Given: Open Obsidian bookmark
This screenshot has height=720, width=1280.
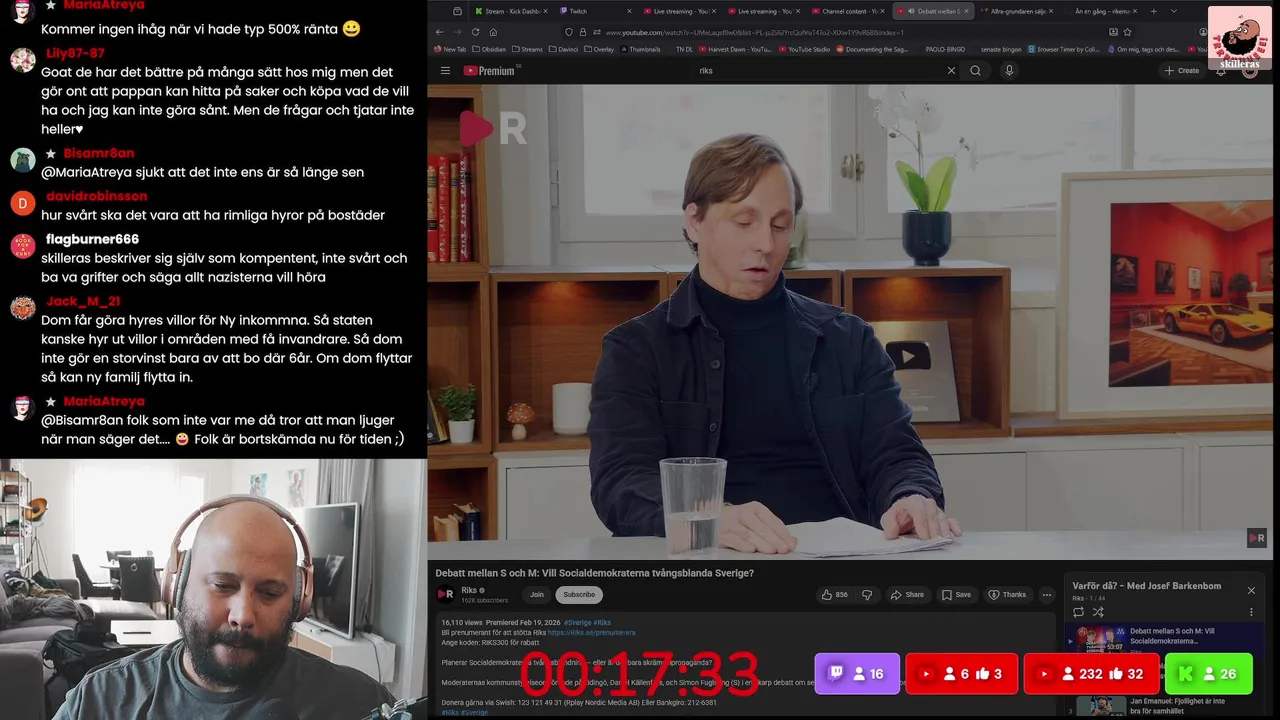Looking at the screenshot, I should (488, 49).
